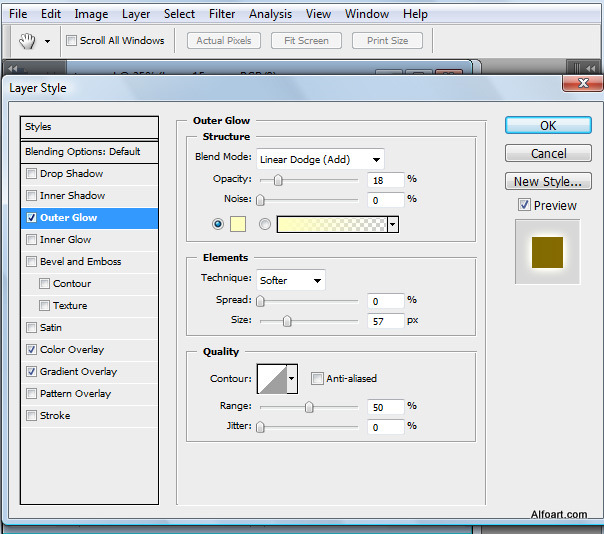This screenshot has height=534, width=604.
Task: Open the gradient picker dropdown arrow
Action: pyautogui.click(x=393, y=225)
